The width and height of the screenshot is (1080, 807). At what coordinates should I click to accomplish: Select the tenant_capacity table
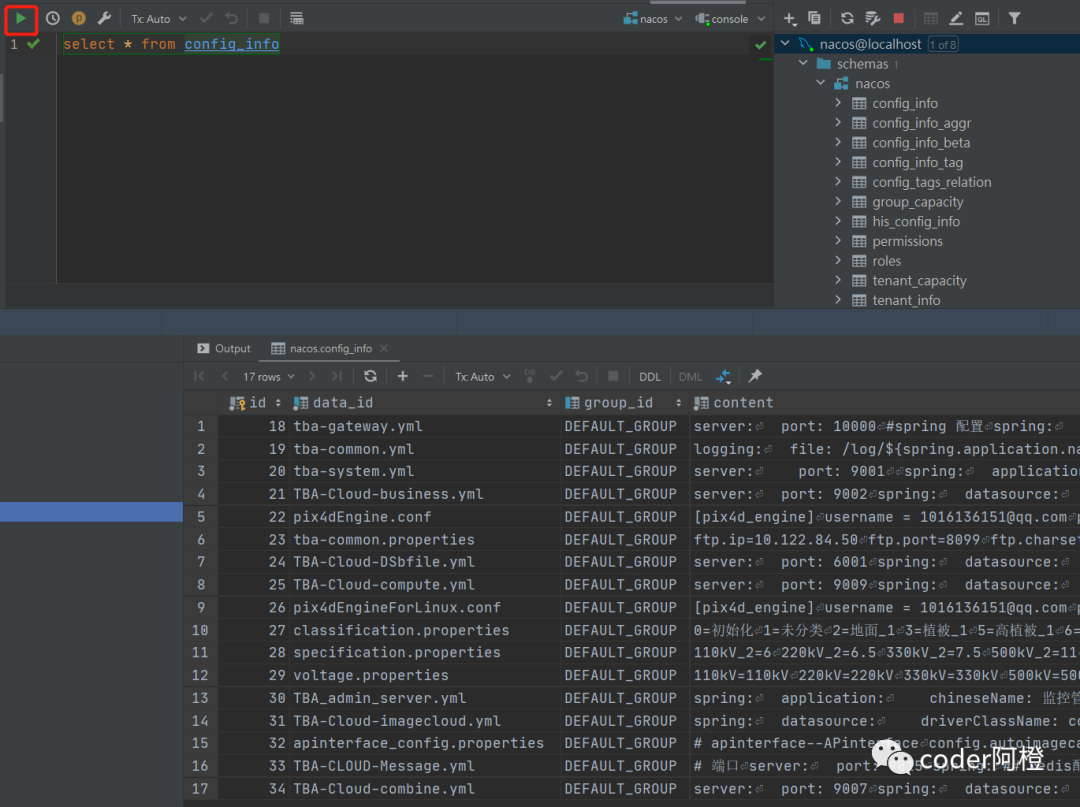click(x=920, y=280)
